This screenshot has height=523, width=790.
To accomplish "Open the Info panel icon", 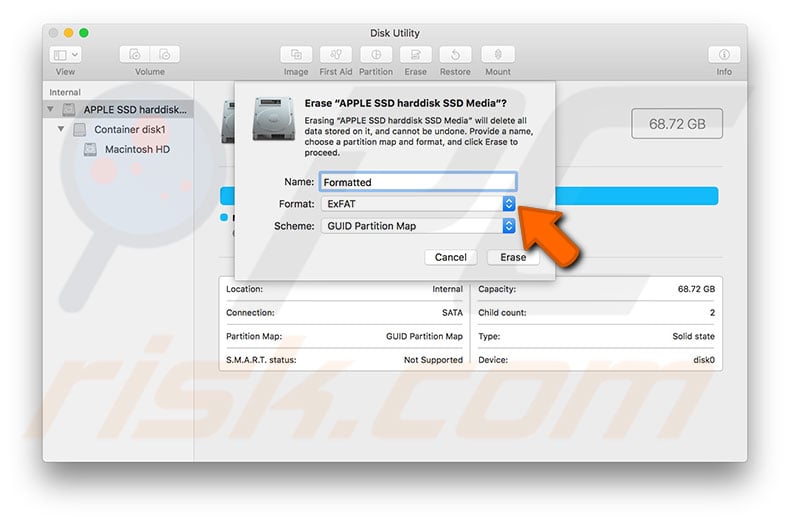I will click(x=724, y=56).
